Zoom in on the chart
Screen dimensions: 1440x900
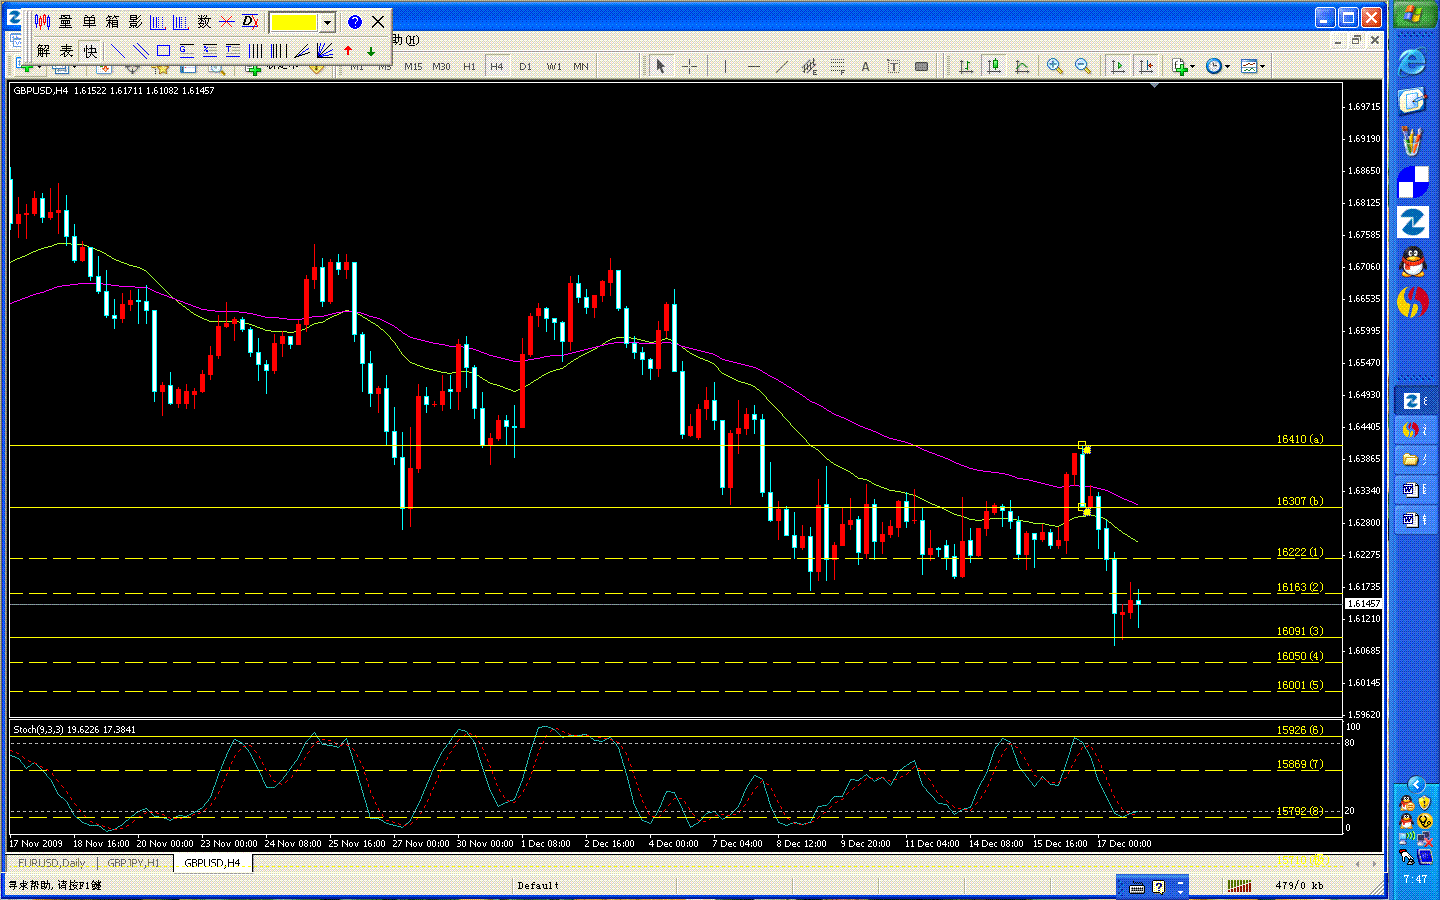[x=1055, y=66]
